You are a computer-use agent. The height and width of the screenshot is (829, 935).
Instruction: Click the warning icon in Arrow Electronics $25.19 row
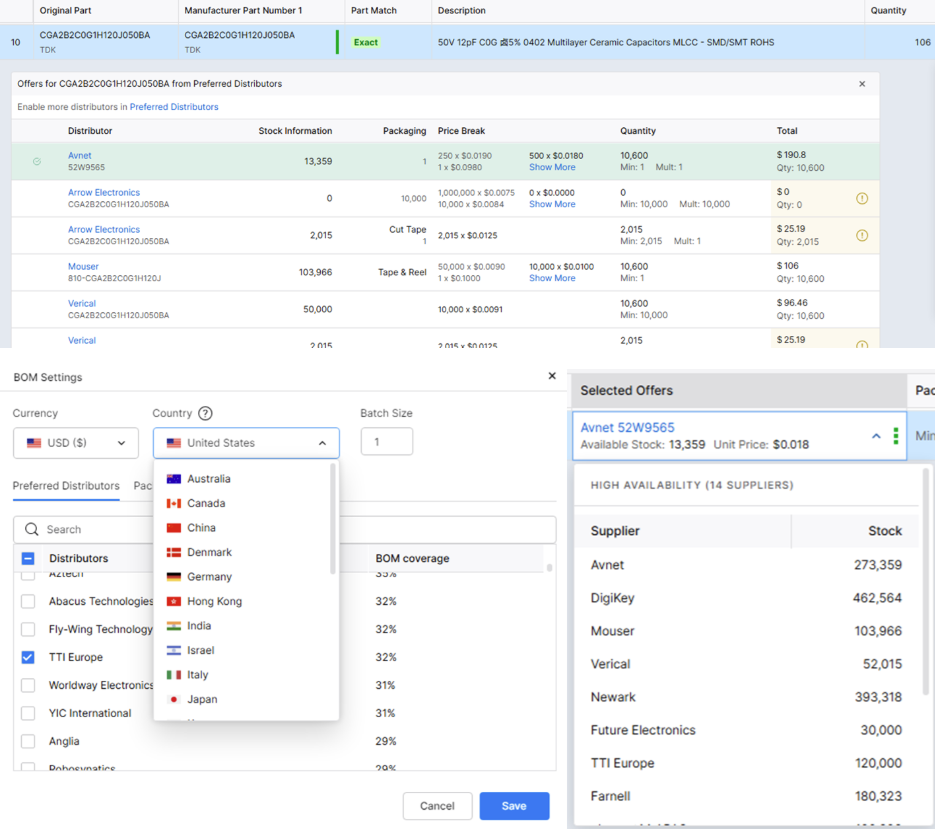[x=862, y=236]
